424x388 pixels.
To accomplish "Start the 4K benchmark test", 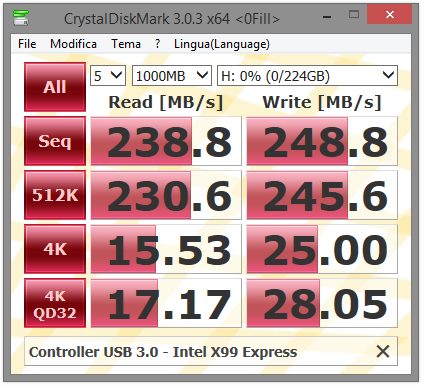I will pos(55,249).
